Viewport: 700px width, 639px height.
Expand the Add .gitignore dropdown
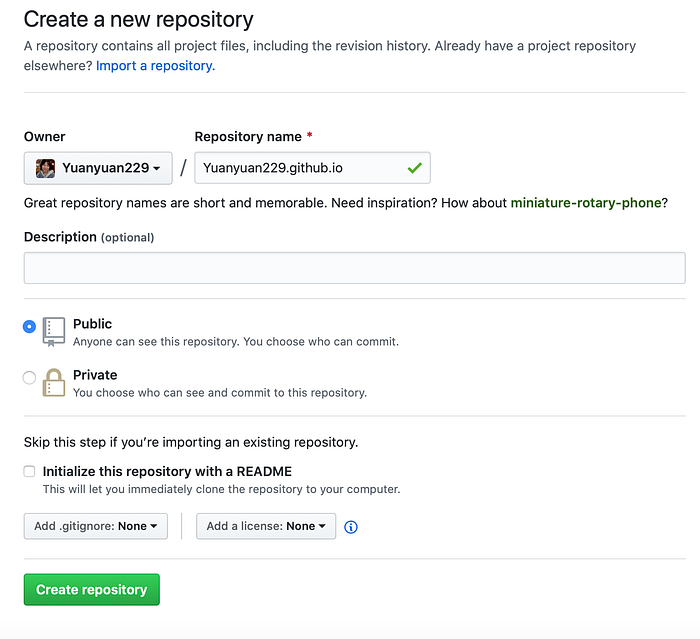[96, 526]
